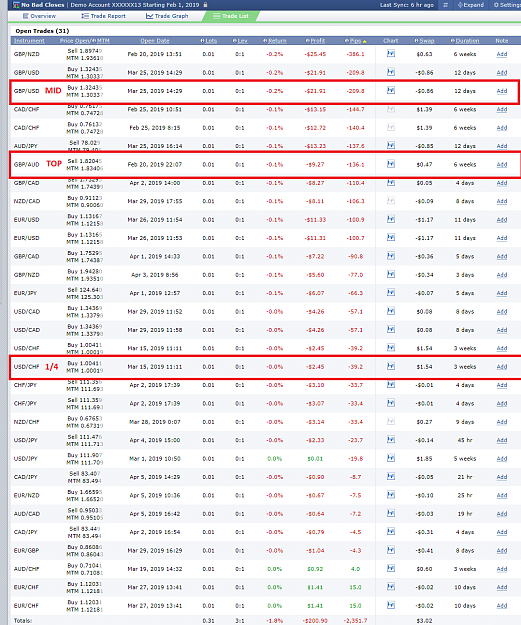Viewport: 521px width, 625px height.
Task: Click Add note in the GBP/AUD row
Action: click(x=502, y=164)
